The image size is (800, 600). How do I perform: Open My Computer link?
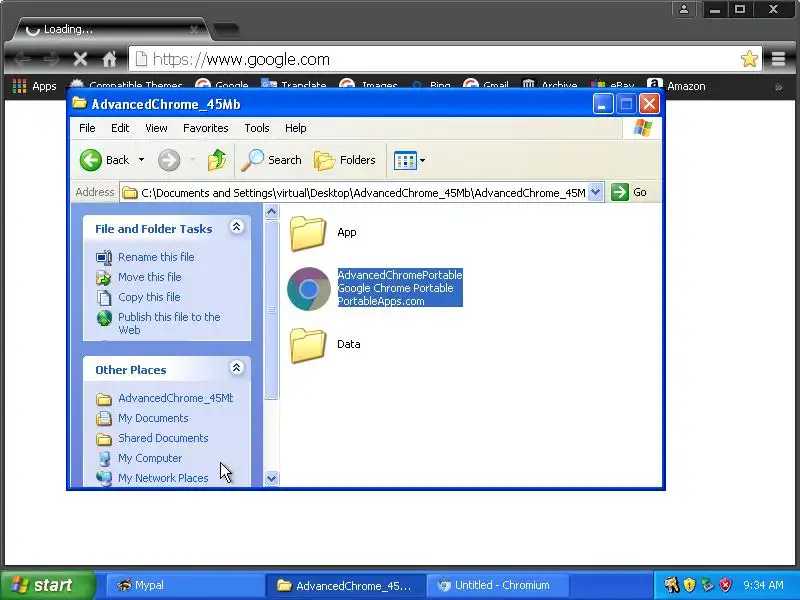150,458
